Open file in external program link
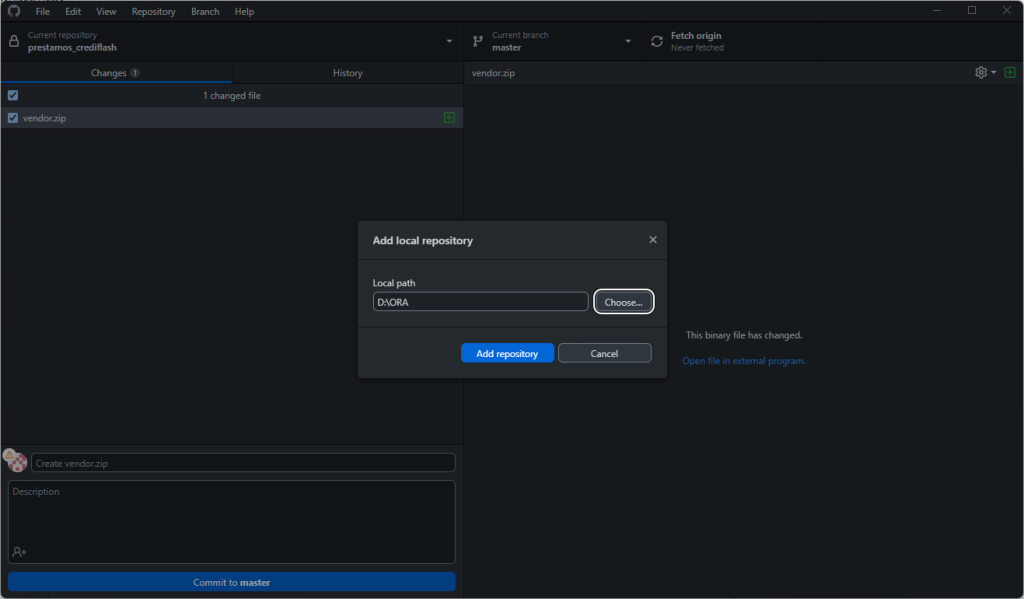 click(x=743, y=361)
